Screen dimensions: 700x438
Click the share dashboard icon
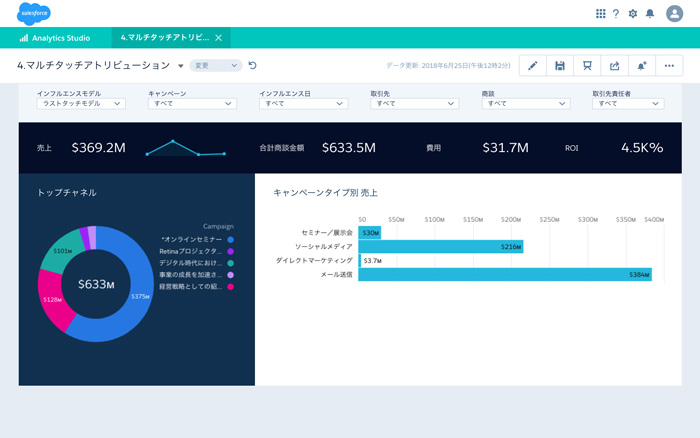614,66
